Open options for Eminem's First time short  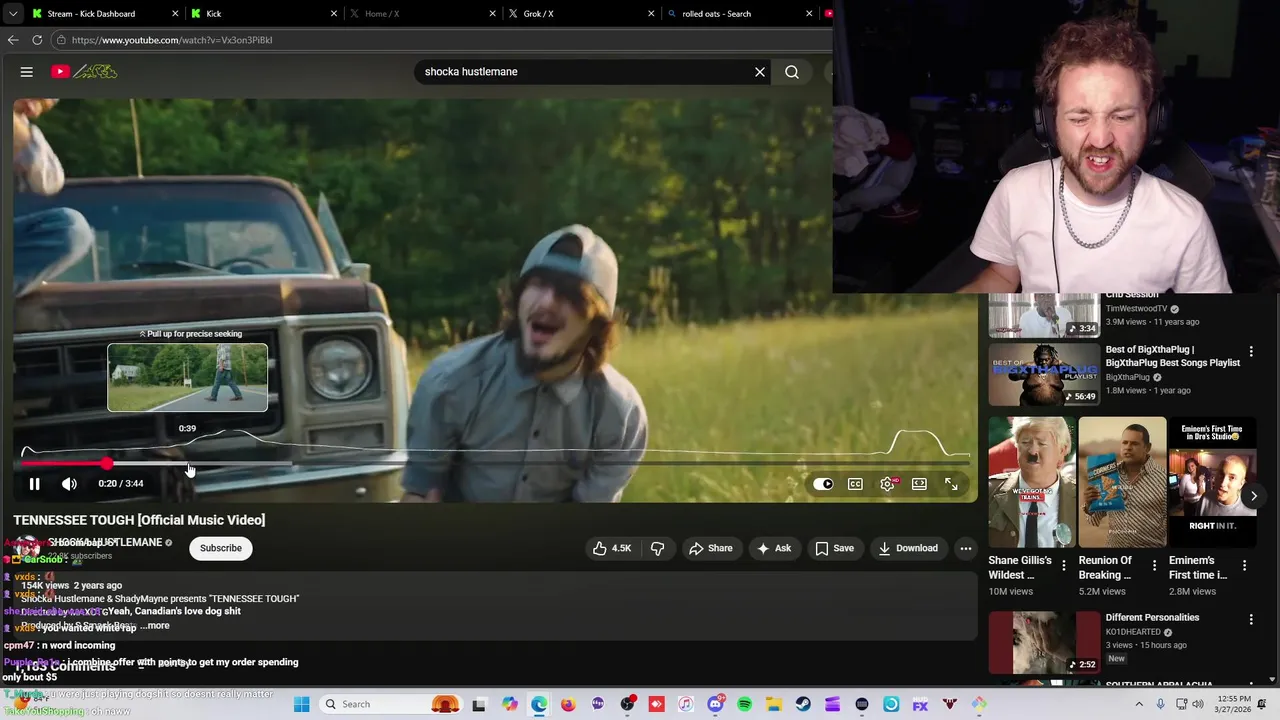pyautogui.click(x=1245, y=566)
